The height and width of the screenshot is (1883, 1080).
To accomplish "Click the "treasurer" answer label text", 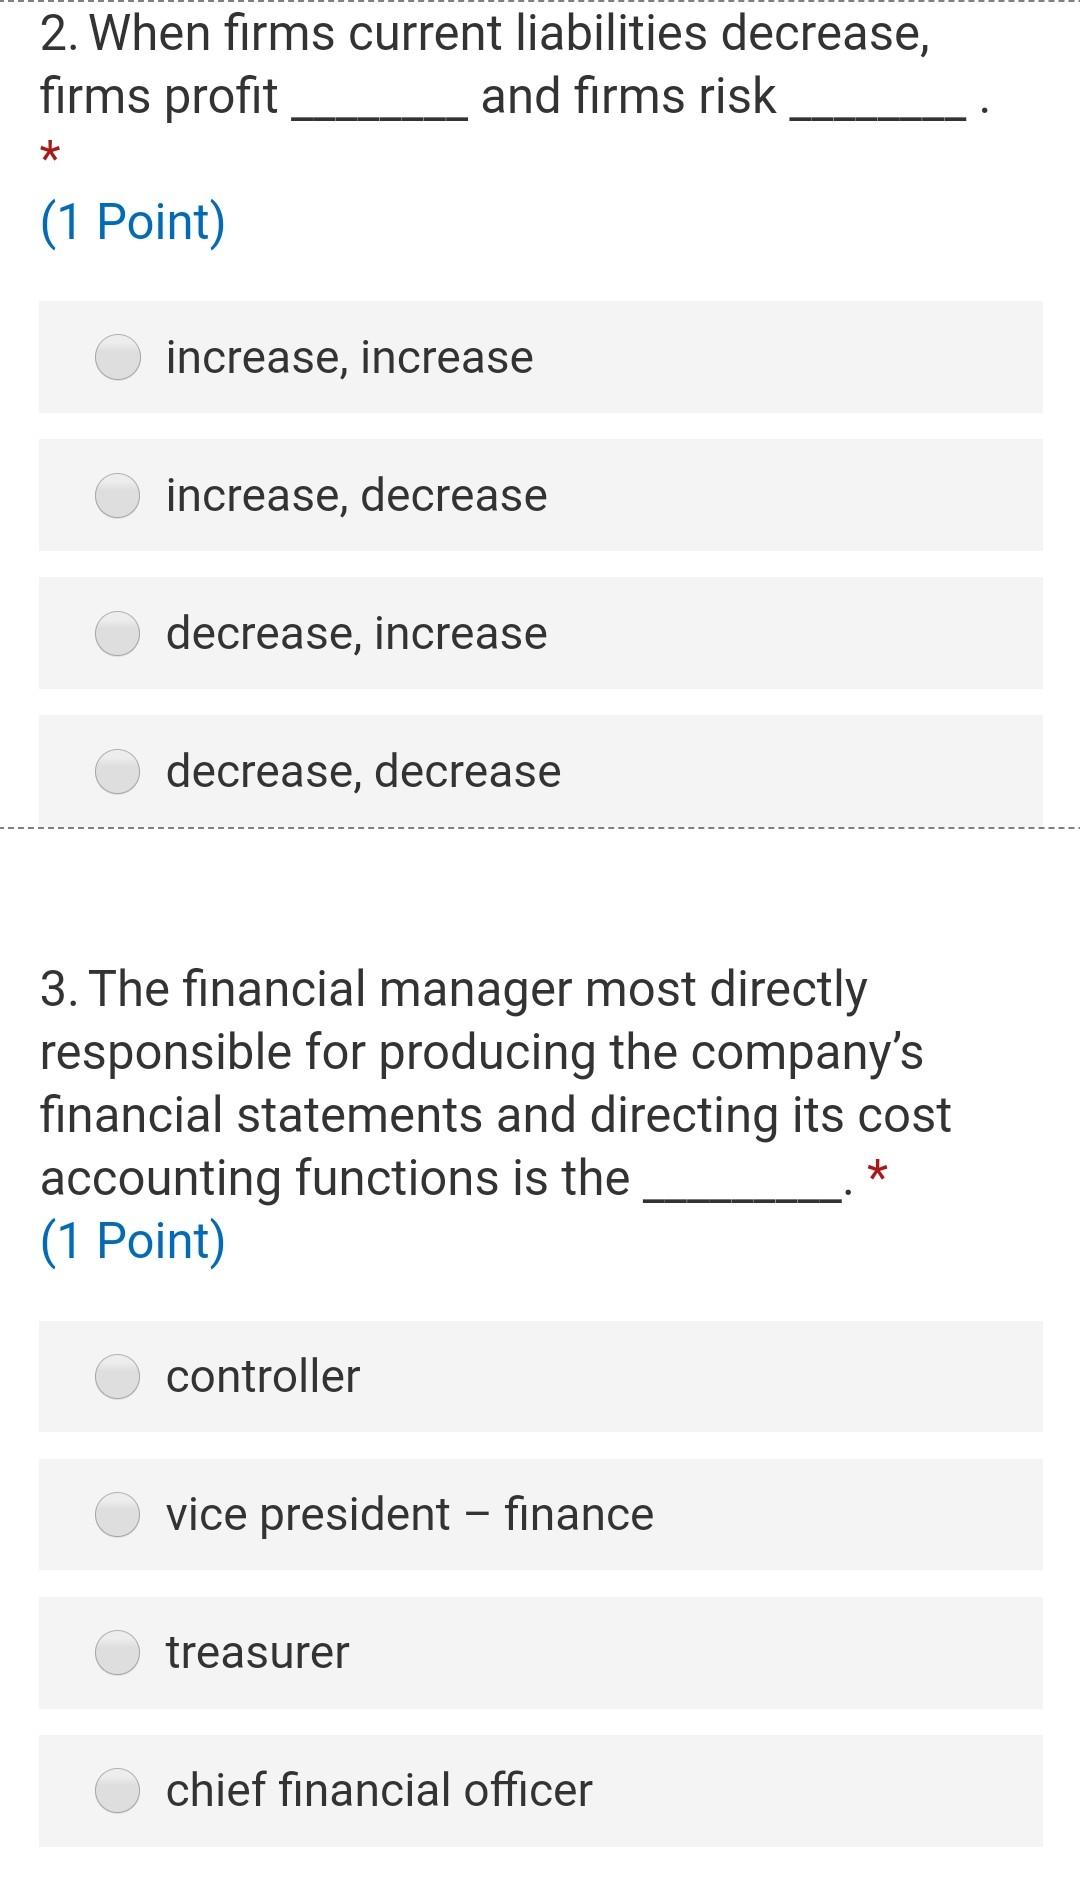I will (258, 1652).
